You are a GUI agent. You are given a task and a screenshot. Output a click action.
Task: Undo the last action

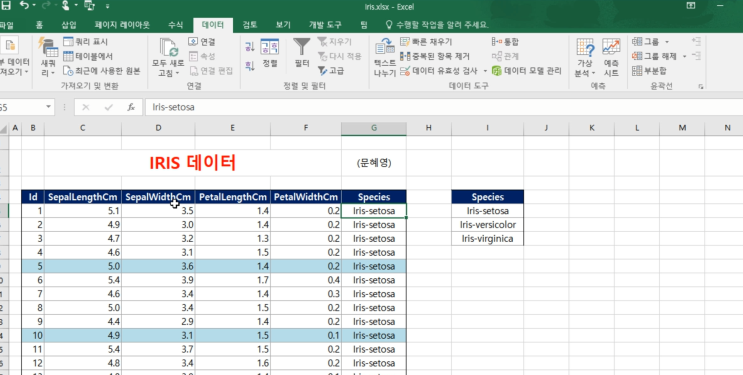click(x=25, y=6)
